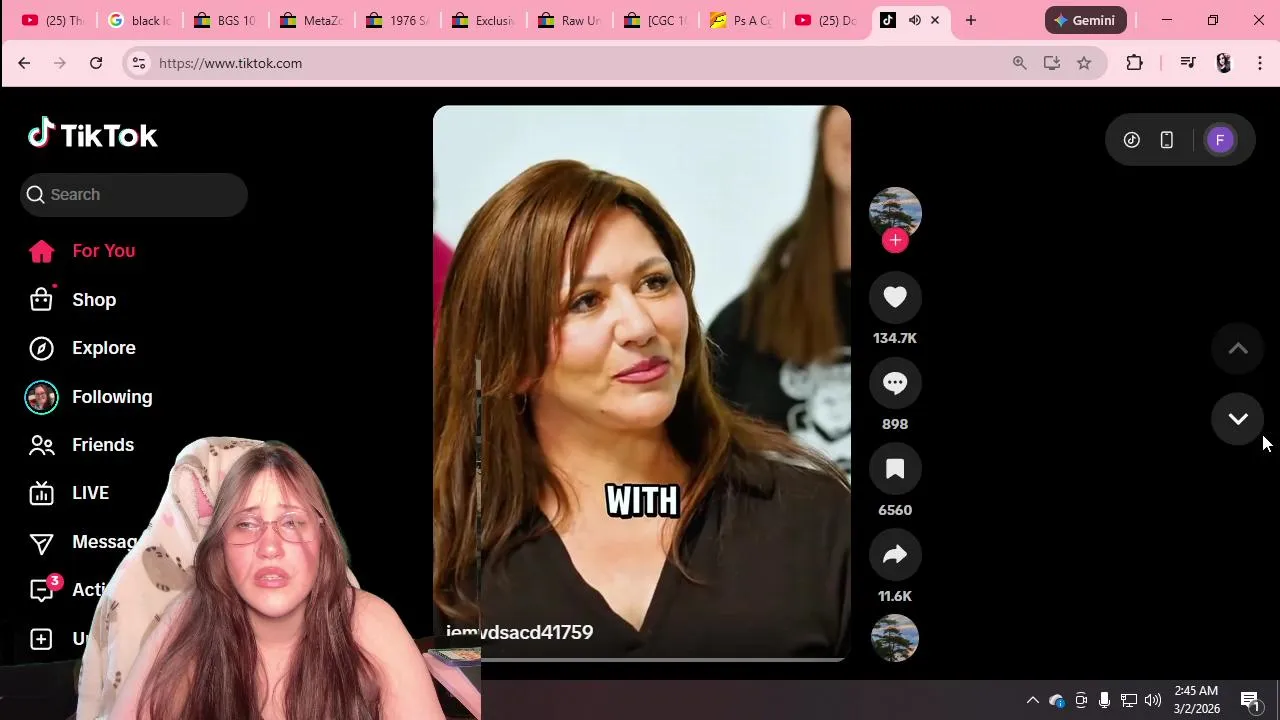Switch to the Ps A Co tab

pyautogui.click(x=742, y=20)
